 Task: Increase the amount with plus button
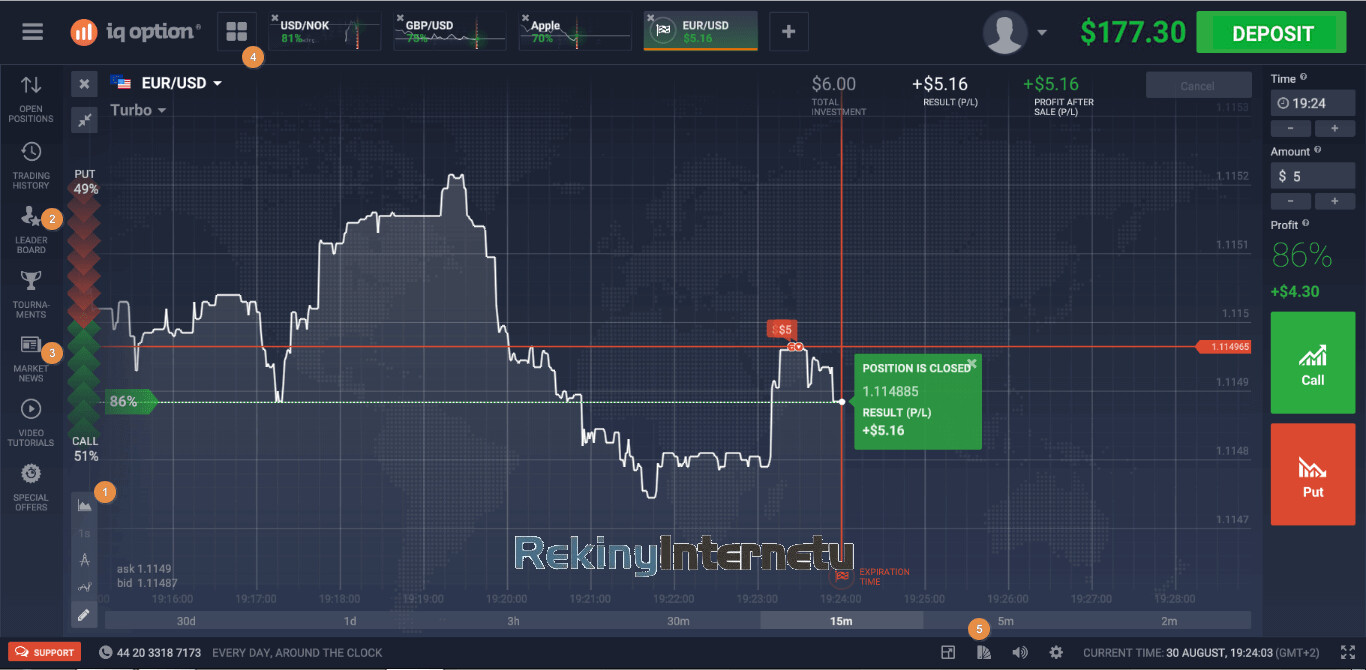click(1335, 202)
